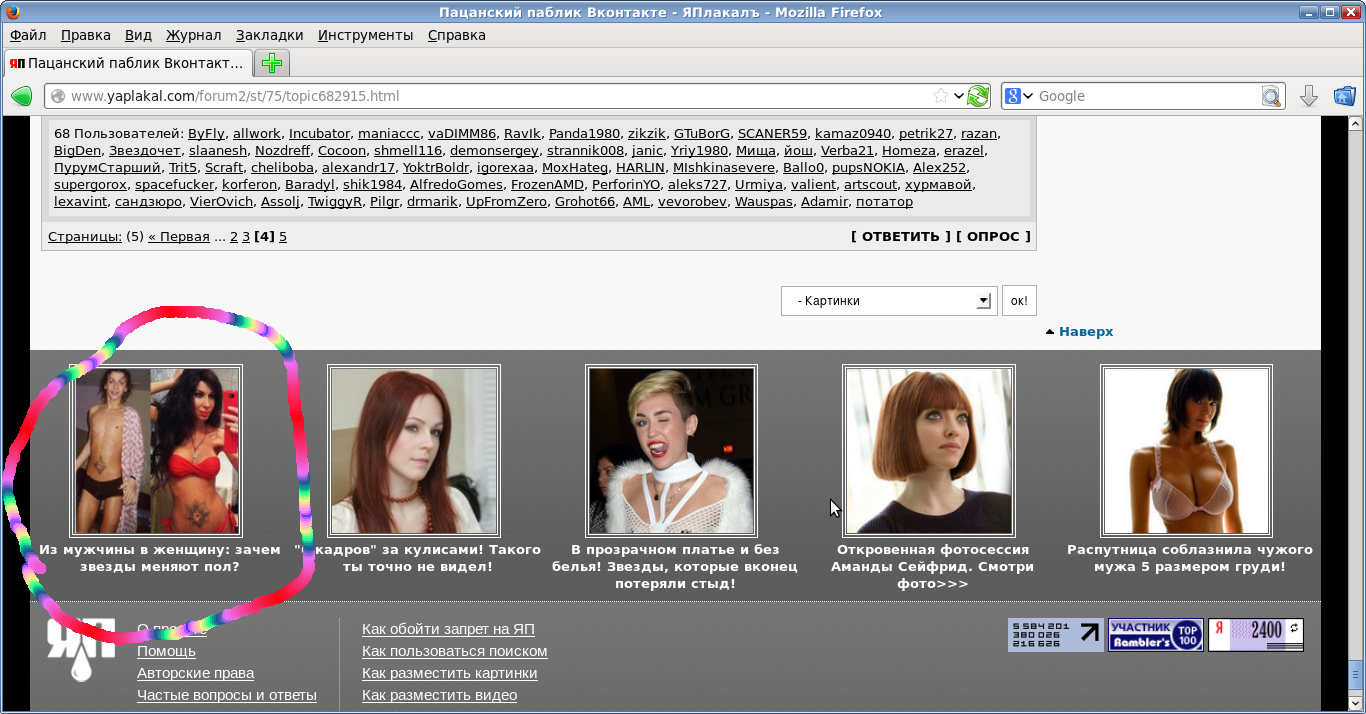Open the Страницы: pages link
The height and width of the screenshot is (714, 1366).
pyautogui.click(x=85, y=237)
